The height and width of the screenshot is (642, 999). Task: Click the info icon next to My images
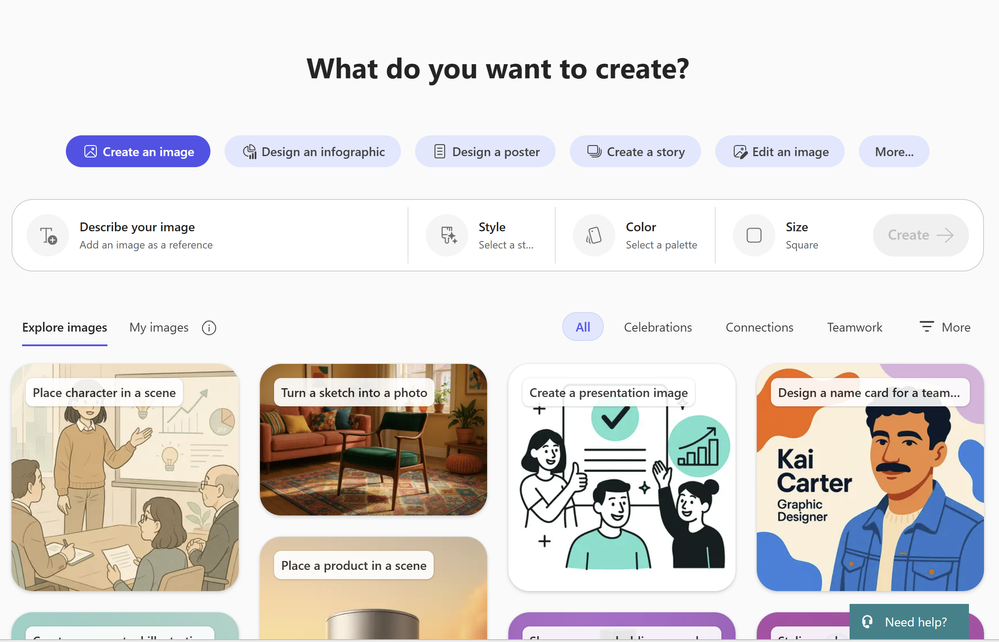click(x=209, y=328)
